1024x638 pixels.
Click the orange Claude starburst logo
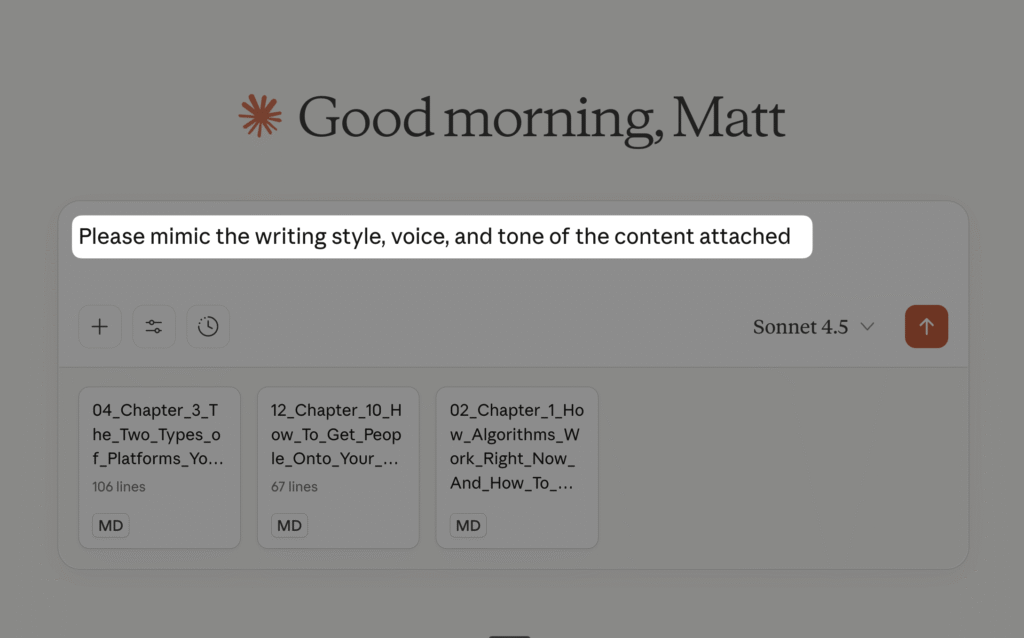pos(260,117)
